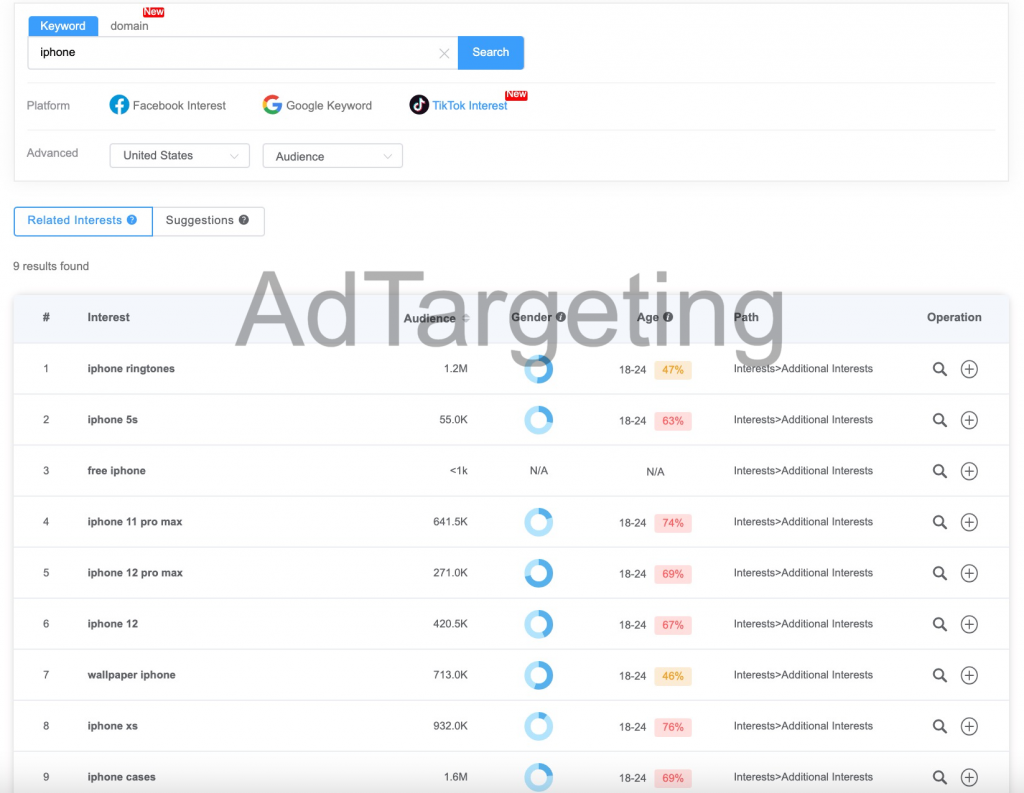Clear the keyword search field with X
The height and width of the screenshot is (793, 1024).
pyautogui.click(x=444, y=54)
